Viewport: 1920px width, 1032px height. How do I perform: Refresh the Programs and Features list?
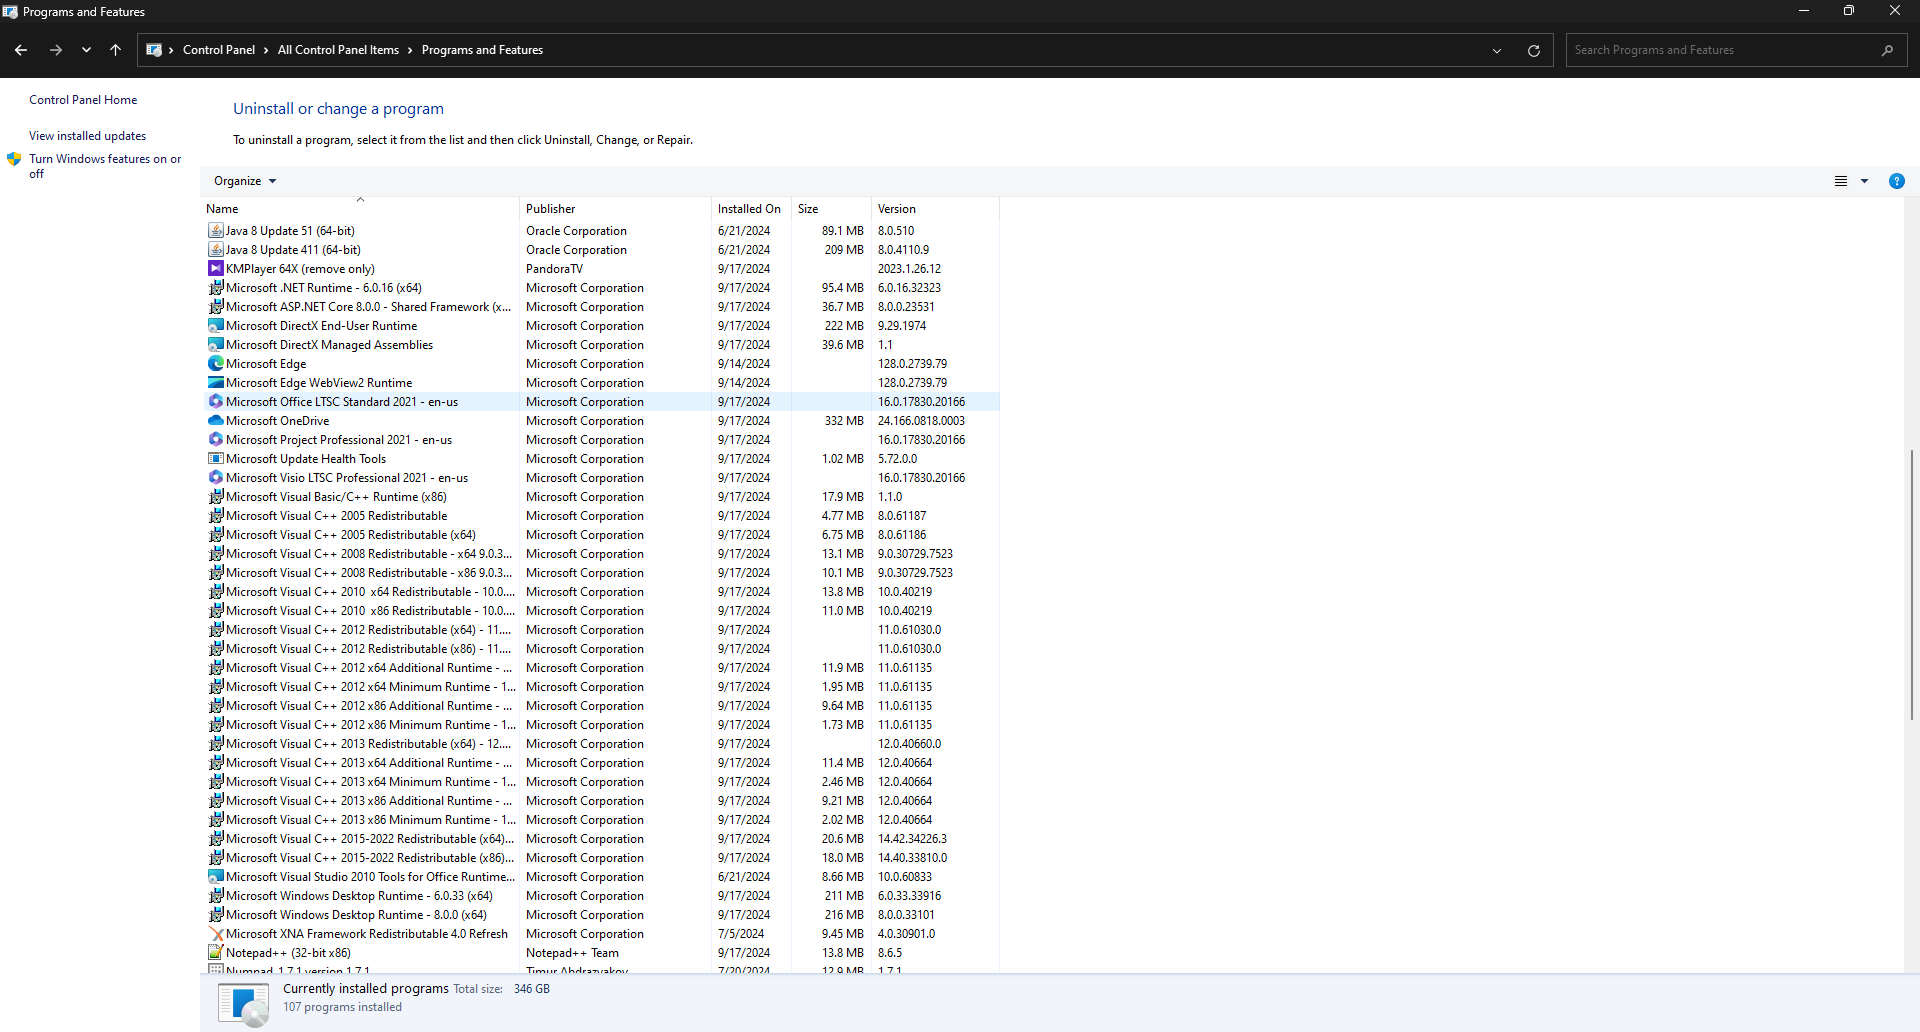pos(1533,50)
